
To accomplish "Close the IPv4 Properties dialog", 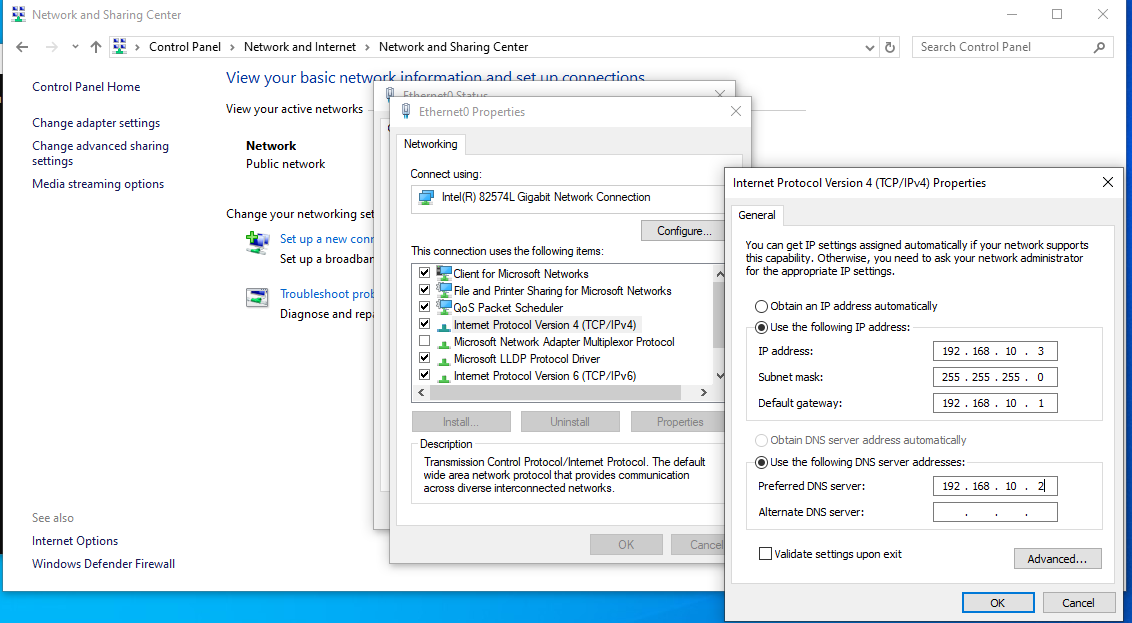I will (1107, 183).
